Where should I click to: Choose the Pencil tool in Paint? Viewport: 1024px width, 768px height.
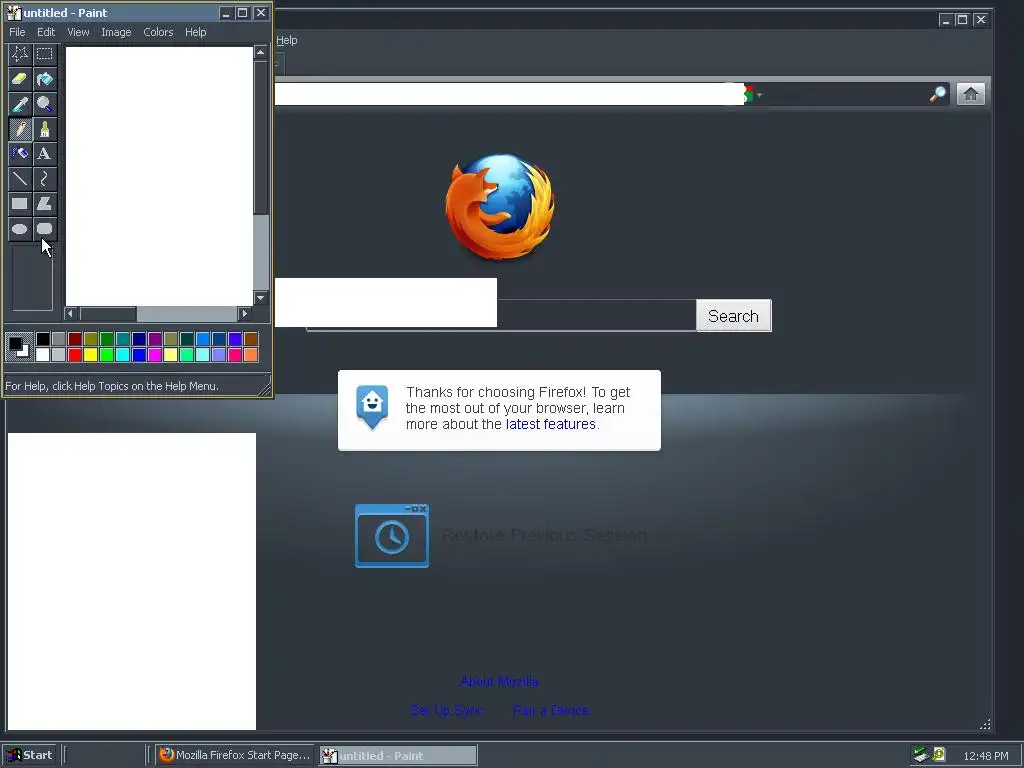[x=20, y=129]
